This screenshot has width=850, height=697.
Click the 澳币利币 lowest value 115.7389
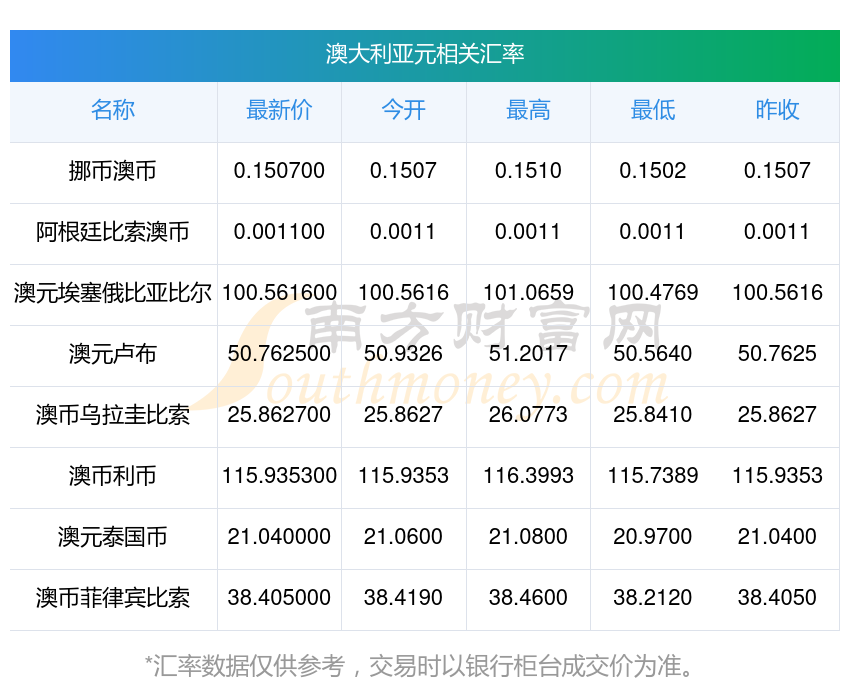point(652,476)
